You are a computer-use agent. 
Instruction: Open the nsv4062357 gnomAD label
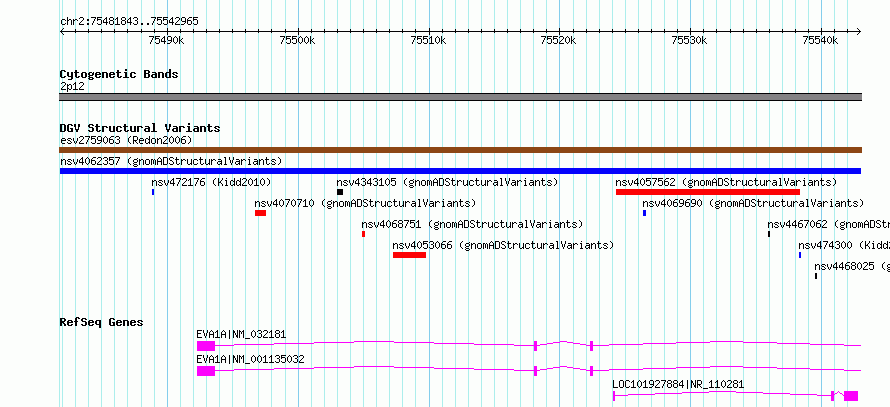coord(171,161)
